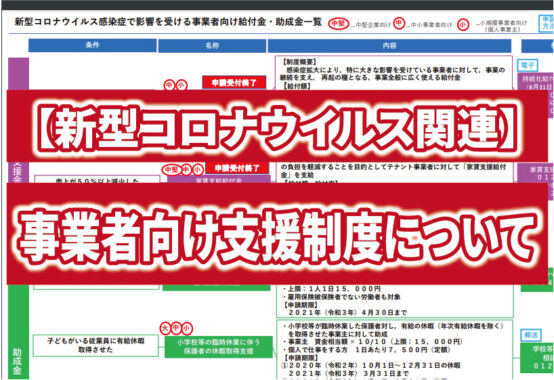Click the 小 circle beside first 申請受付終了 label
Viewport: 554px width, 380px height.
(181, 85)
